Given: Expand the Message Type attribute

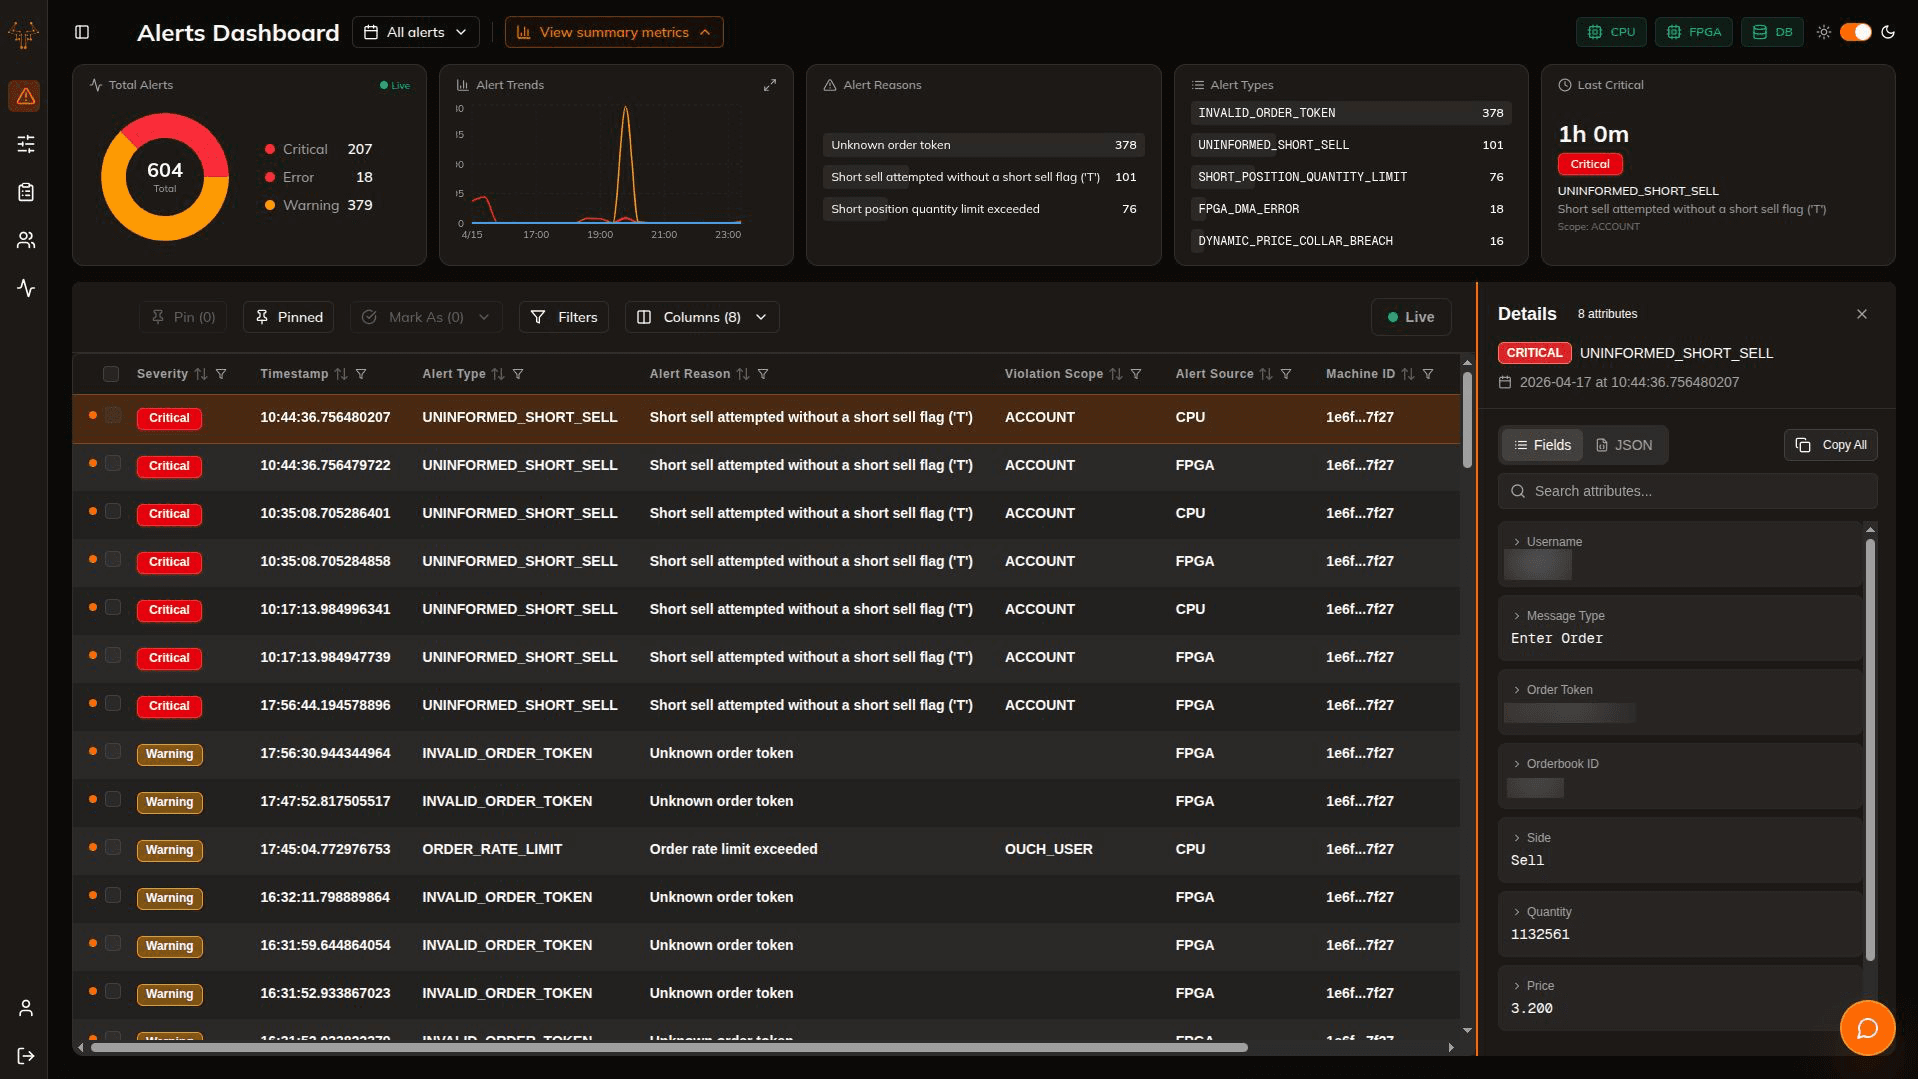Looking at the screenshot, I should coord(1516,616).
